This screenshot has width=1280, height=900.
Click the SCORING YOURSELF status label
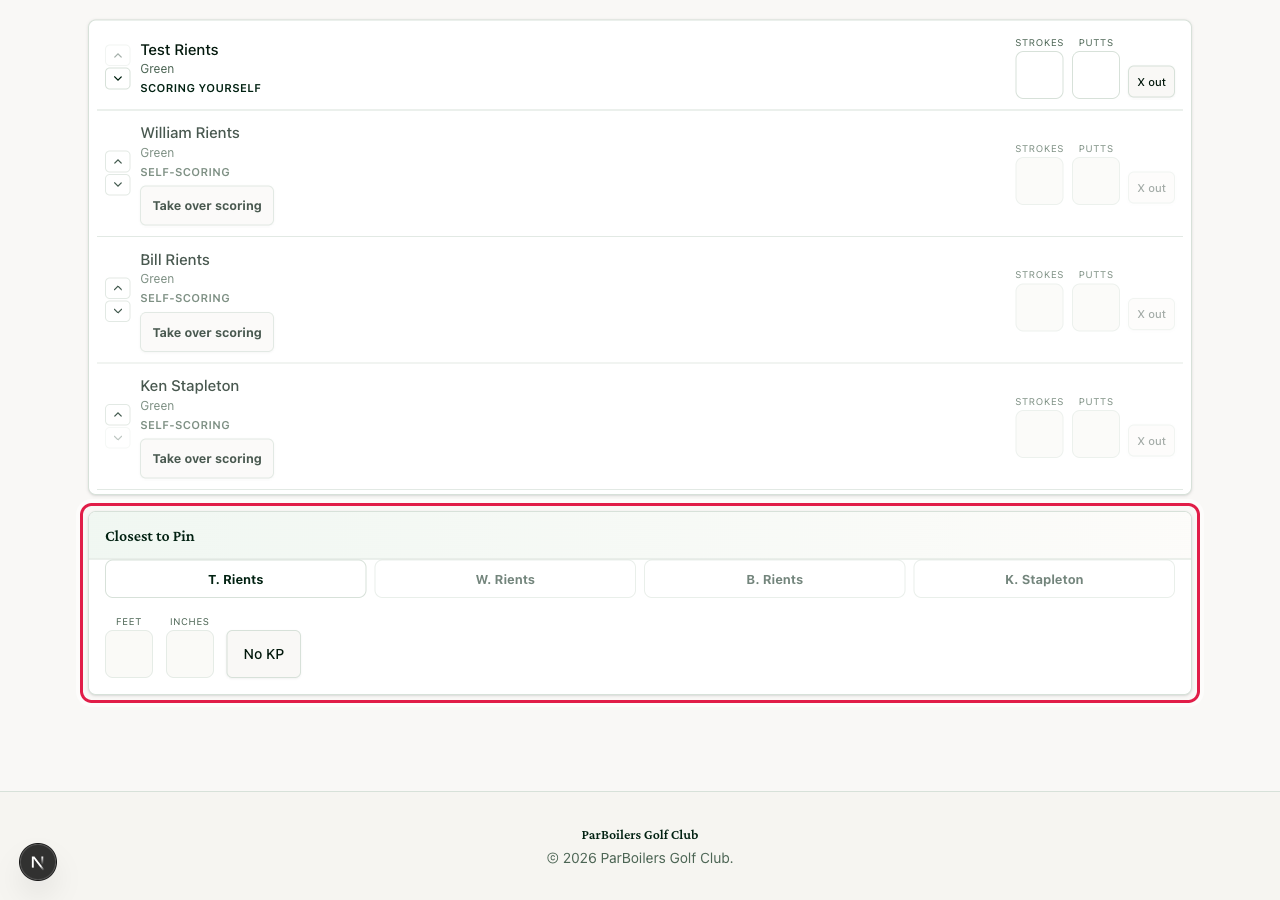(201, 88)
